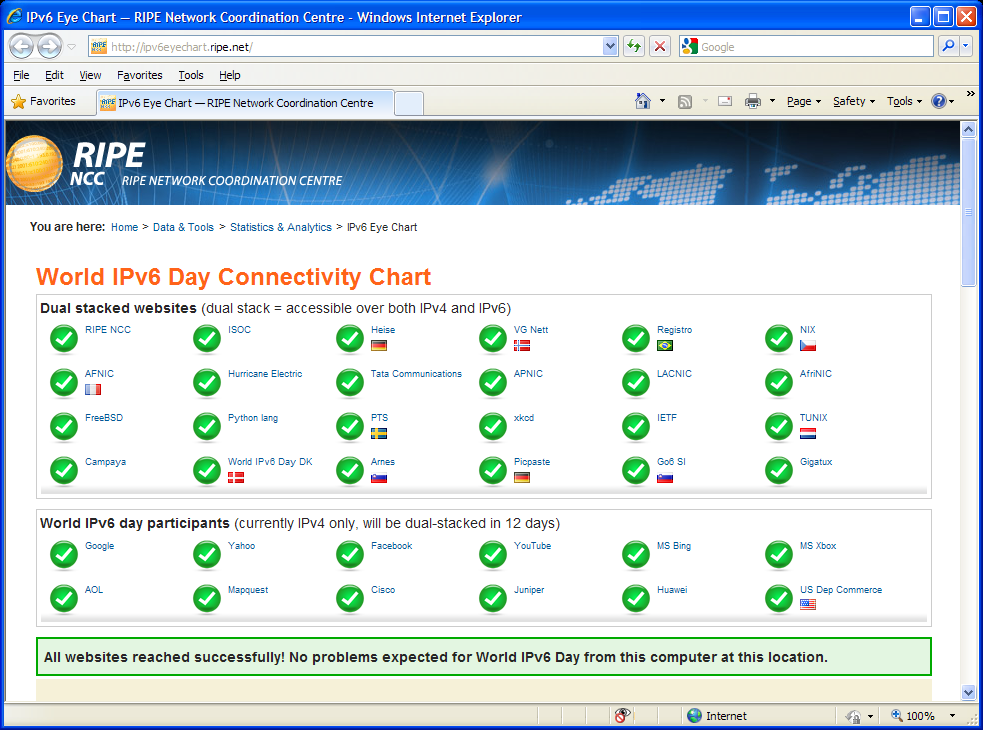Open the xkcd link
The height and width of the screenshot is (730, 983).
click(524, 418)
